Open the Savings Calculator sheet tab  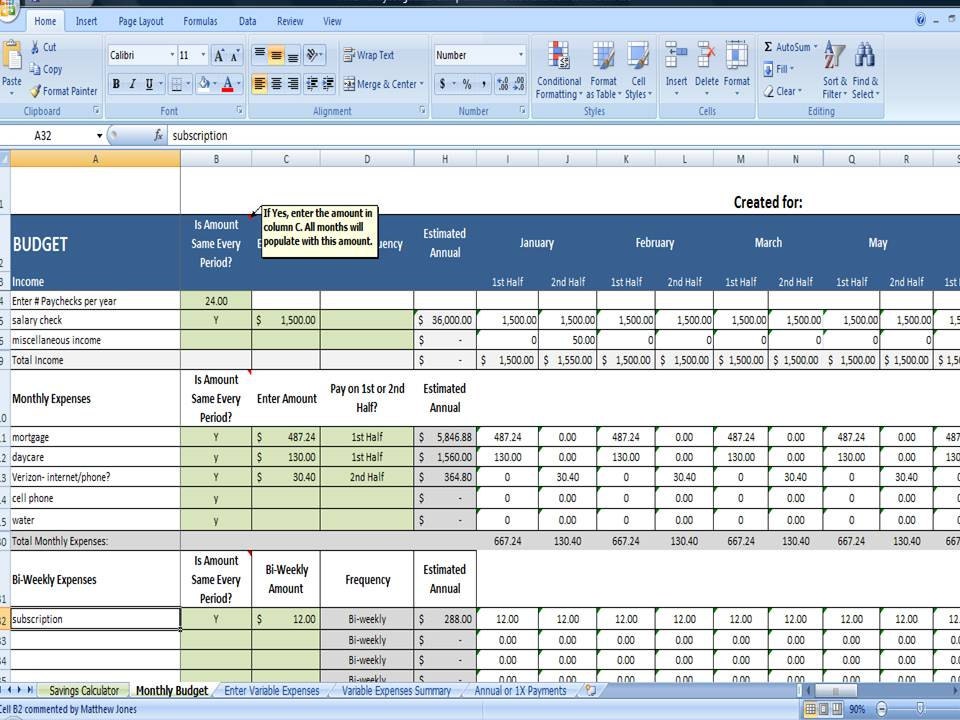[84, 691]
